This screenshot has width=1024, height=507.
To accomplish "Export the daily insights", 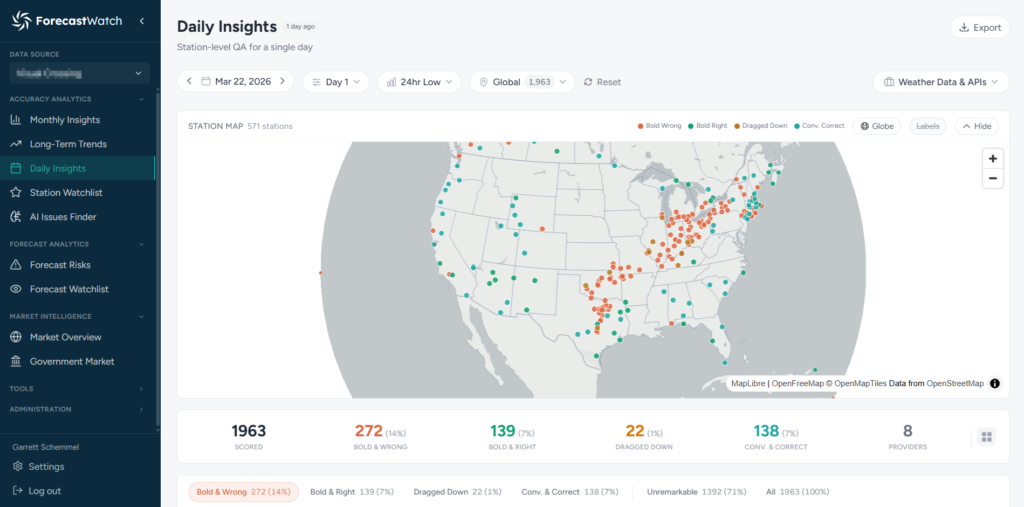I will point(980,27).
